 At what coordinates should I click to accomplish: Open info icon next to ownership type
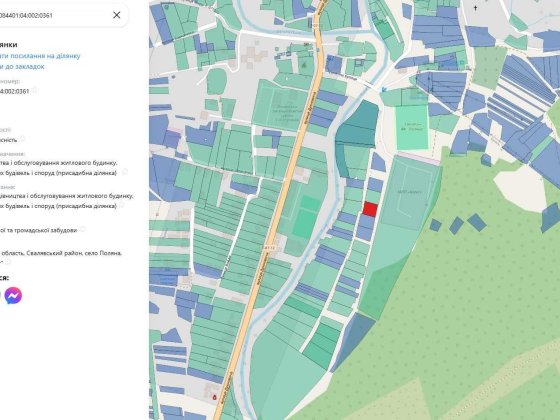coord(22,139)
